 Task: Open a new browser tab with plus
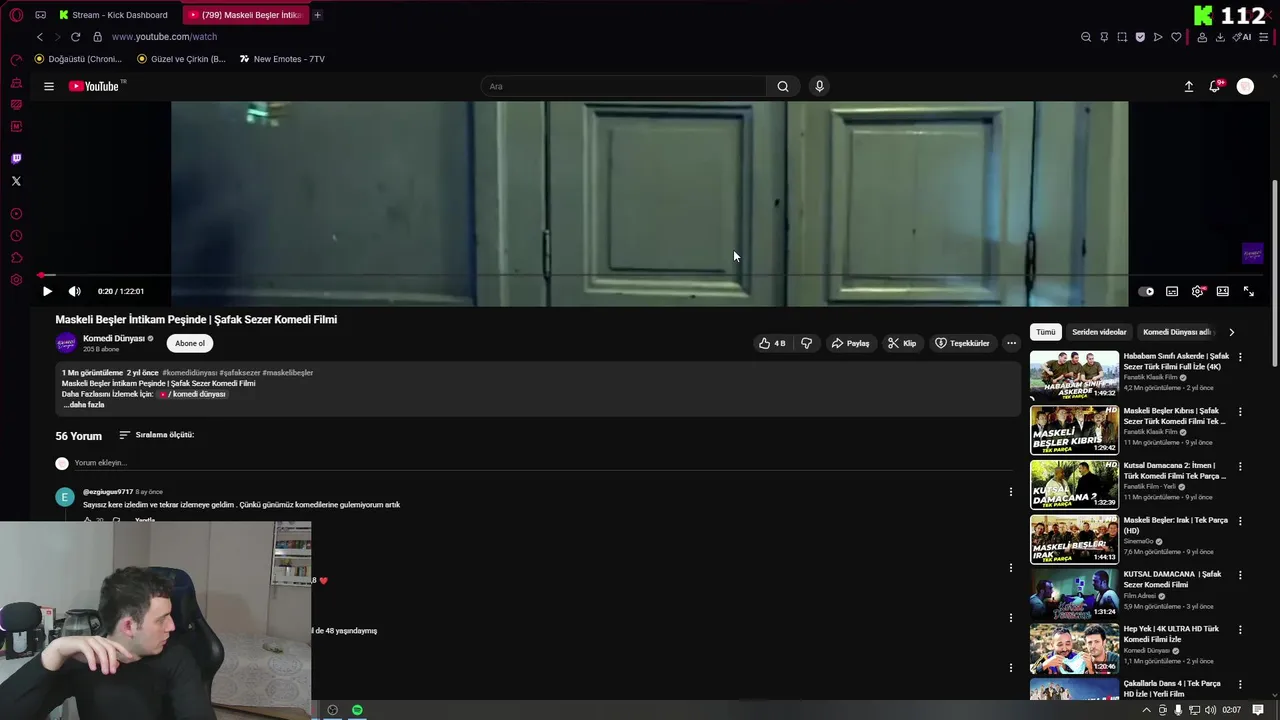317,15
